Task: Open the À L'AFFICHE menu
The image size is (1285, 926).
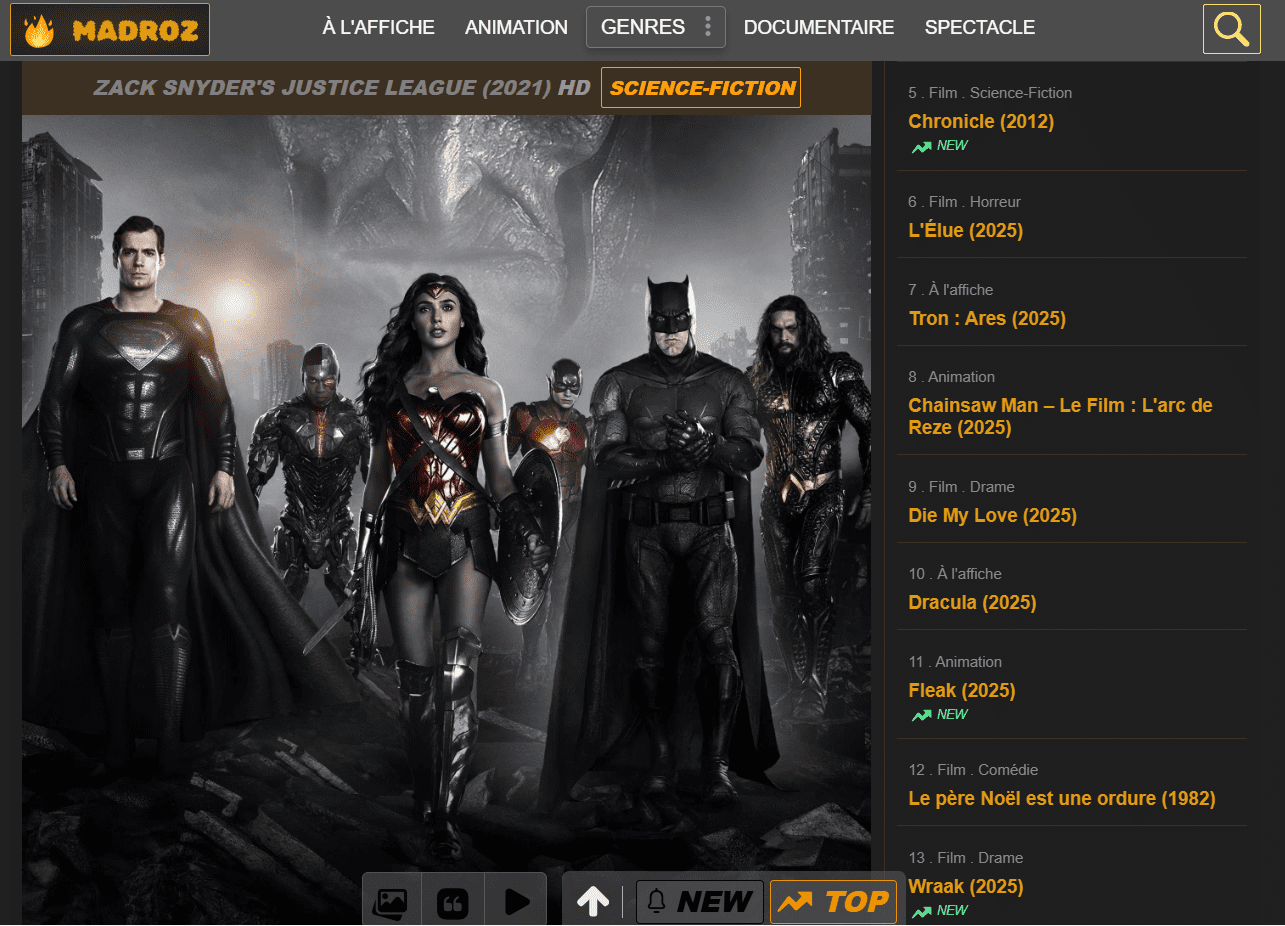Action: 378,27
